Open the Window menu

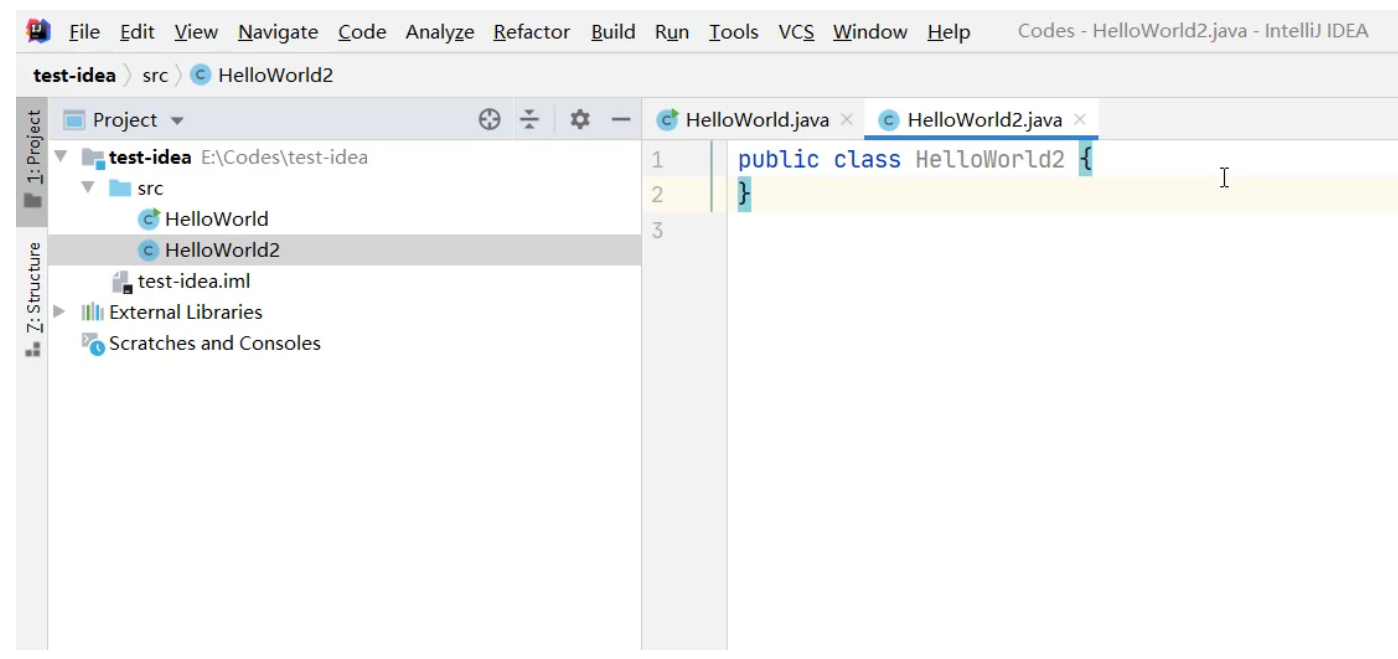870,32
